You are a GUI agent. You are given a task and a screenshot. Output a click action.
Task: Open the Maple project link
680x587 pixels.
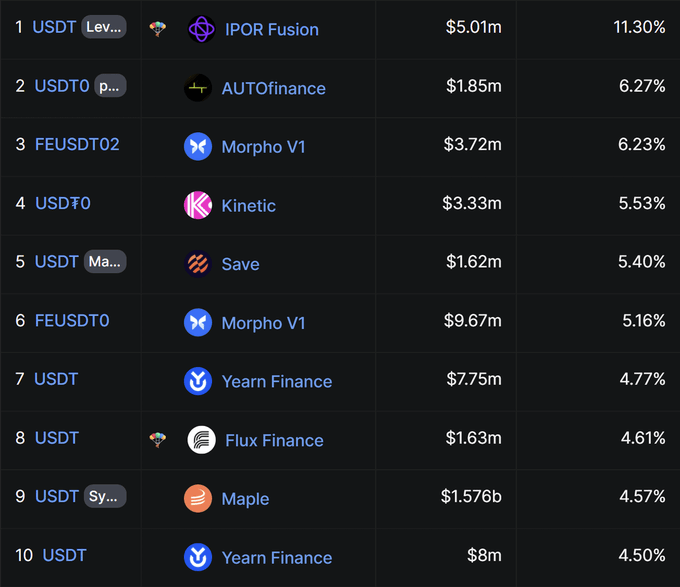[245, 498]
